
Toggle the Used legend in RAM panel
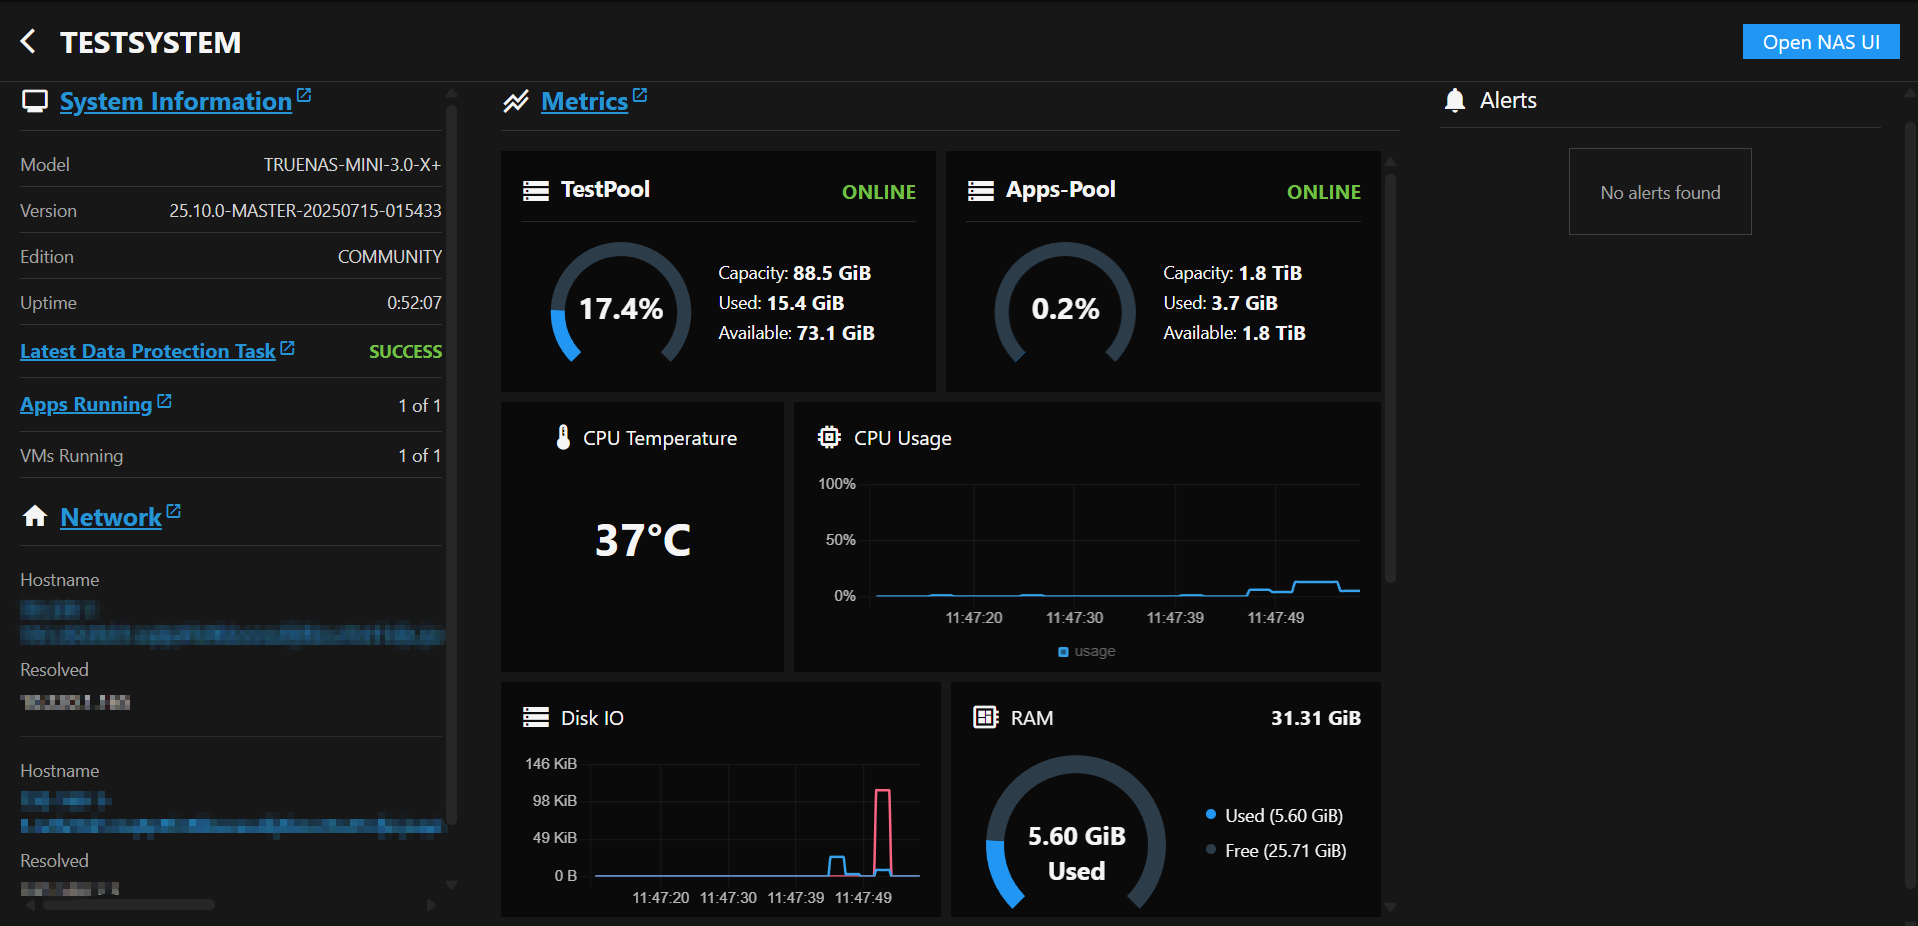coord(1275,815)
